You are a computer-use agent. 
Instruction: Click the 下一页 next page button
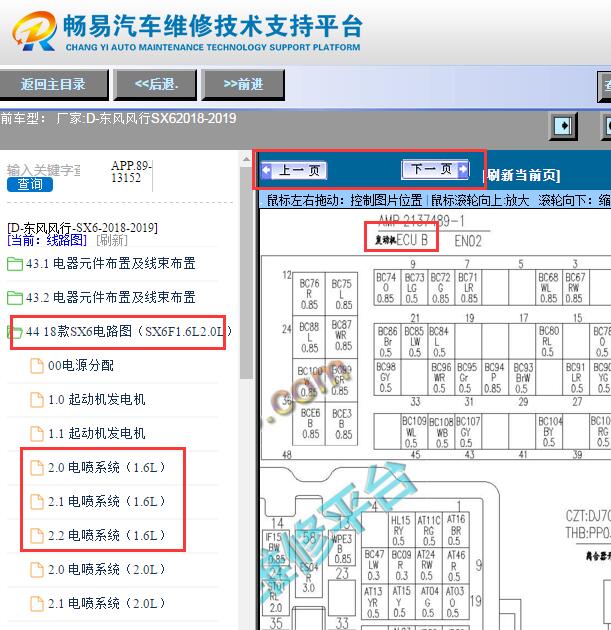coord(435,169)
